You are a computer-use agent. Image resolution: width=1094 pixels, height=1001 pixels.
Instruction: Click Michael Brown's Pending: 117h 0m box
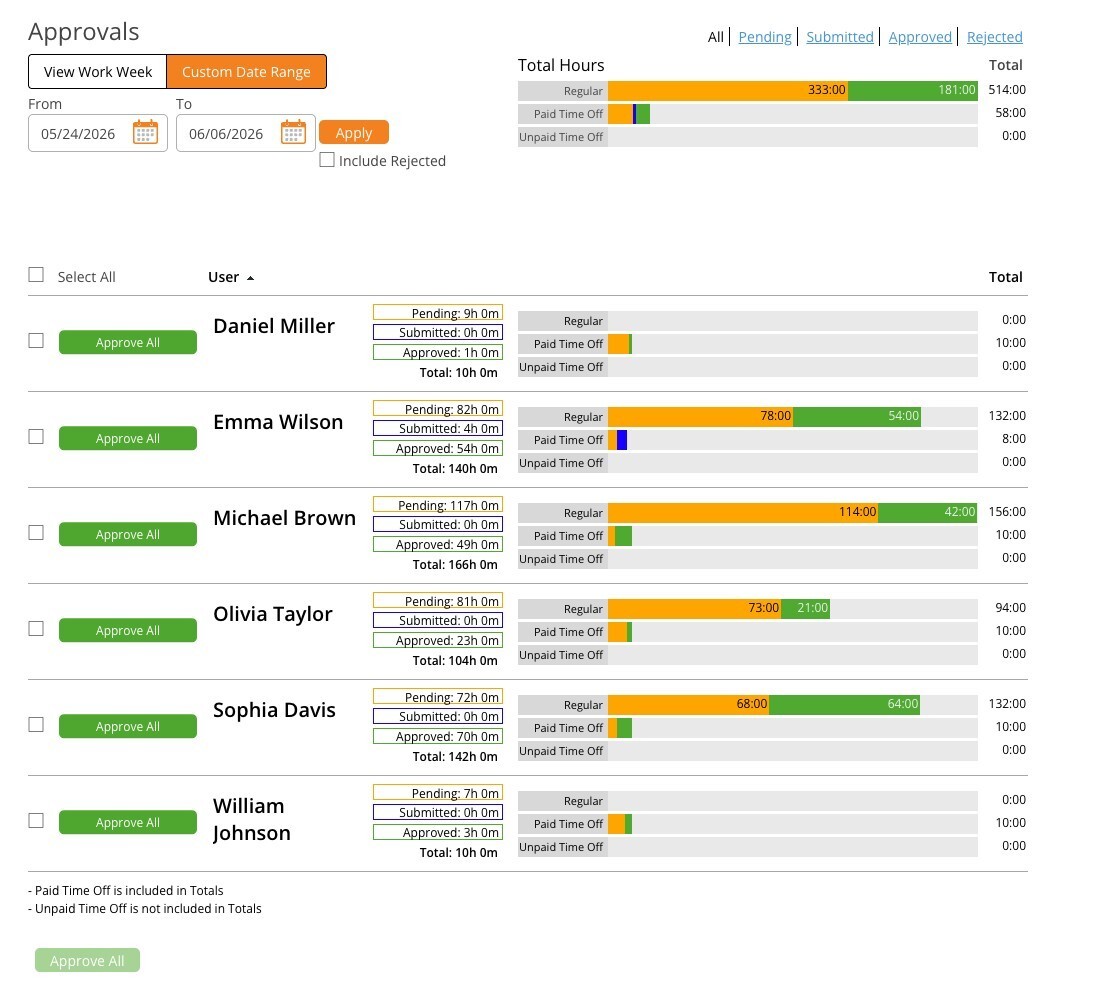click(437, 504)
